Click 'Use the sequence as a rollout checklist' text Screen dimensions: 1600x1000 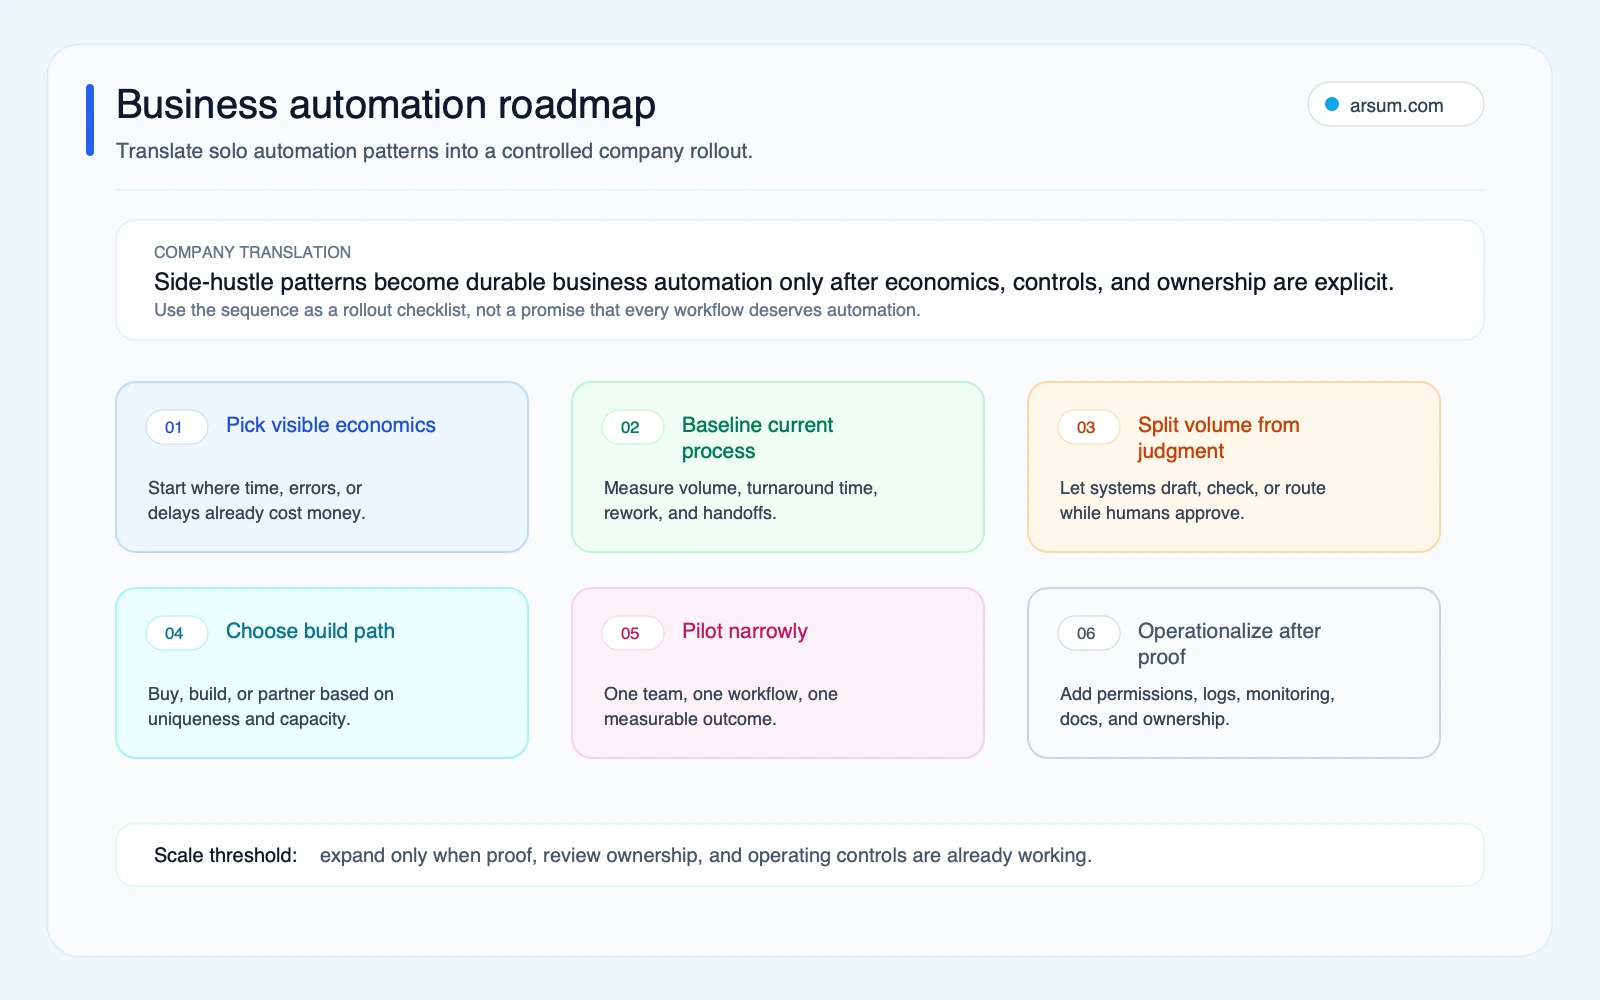[537, 310]
